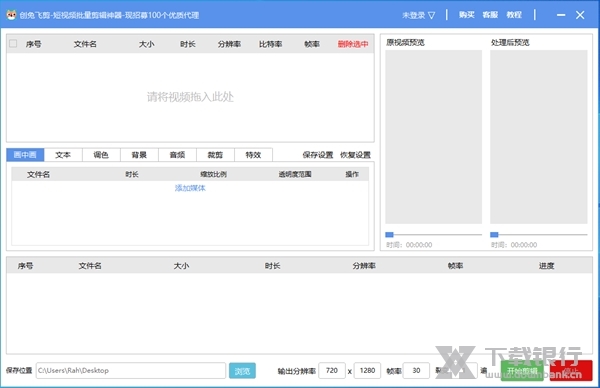The height and width of the screenshot is (388, 600).
Task: Click the output height field 1280
Action: [x=367, y=370]
